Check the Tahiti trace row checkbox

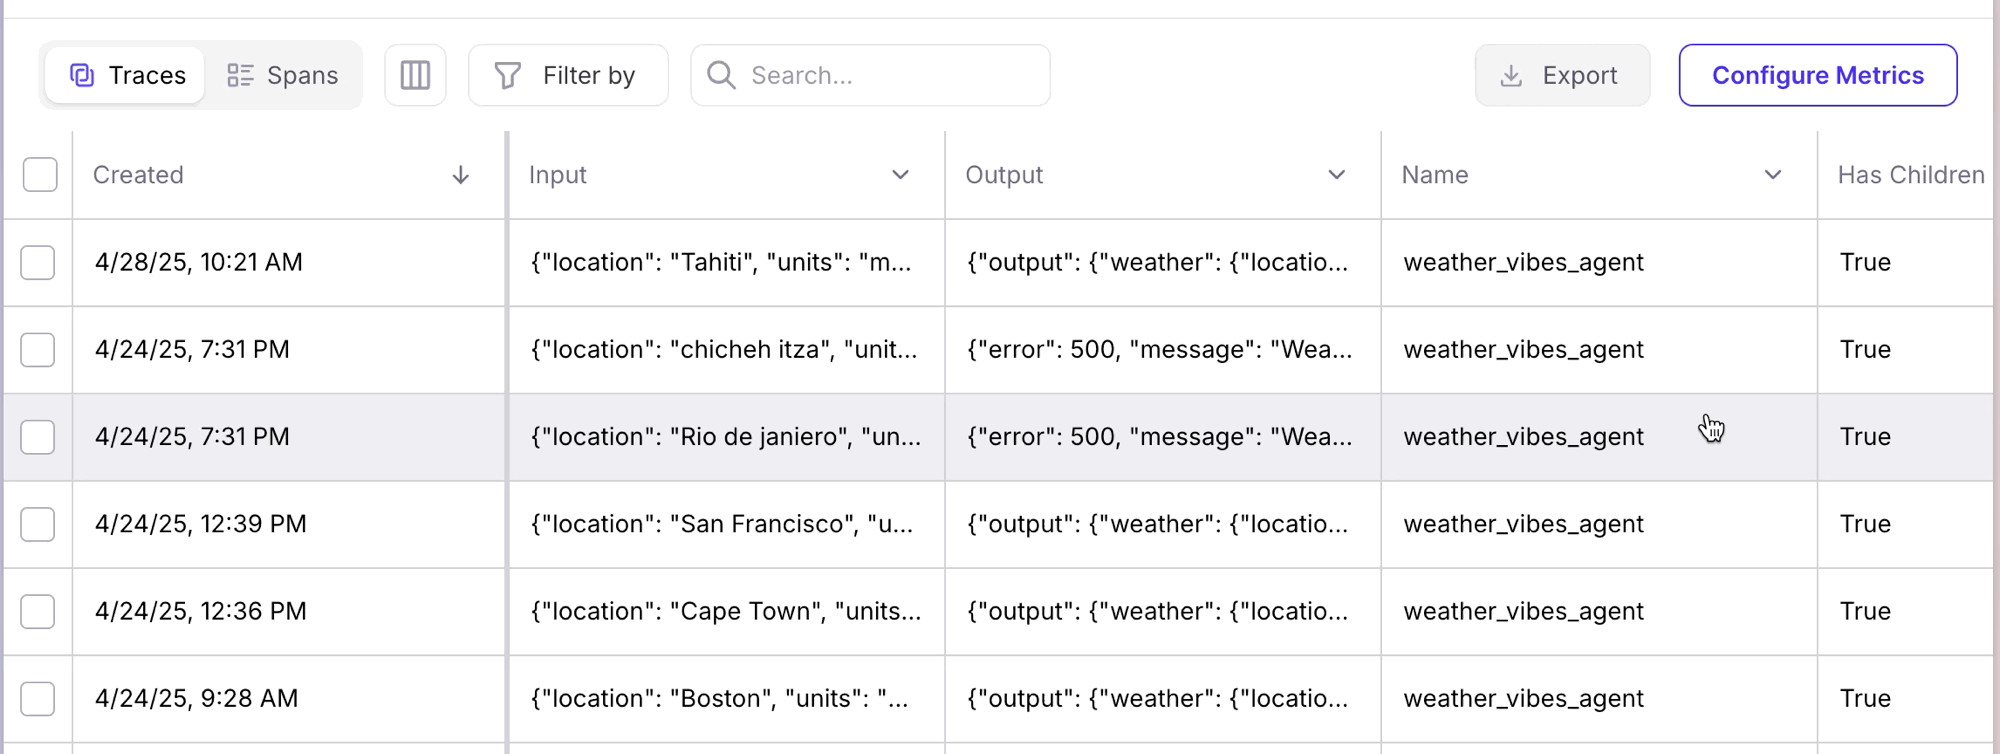pos(38,263)
